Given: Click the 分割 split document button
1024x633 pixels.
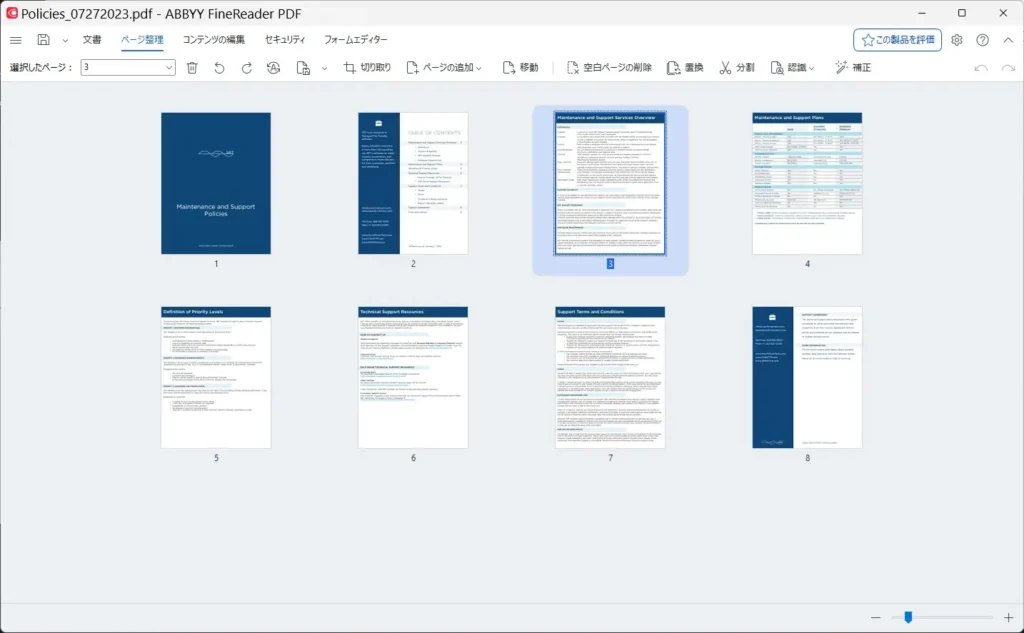Looking at the screenshot, I should tap(737, 67).
